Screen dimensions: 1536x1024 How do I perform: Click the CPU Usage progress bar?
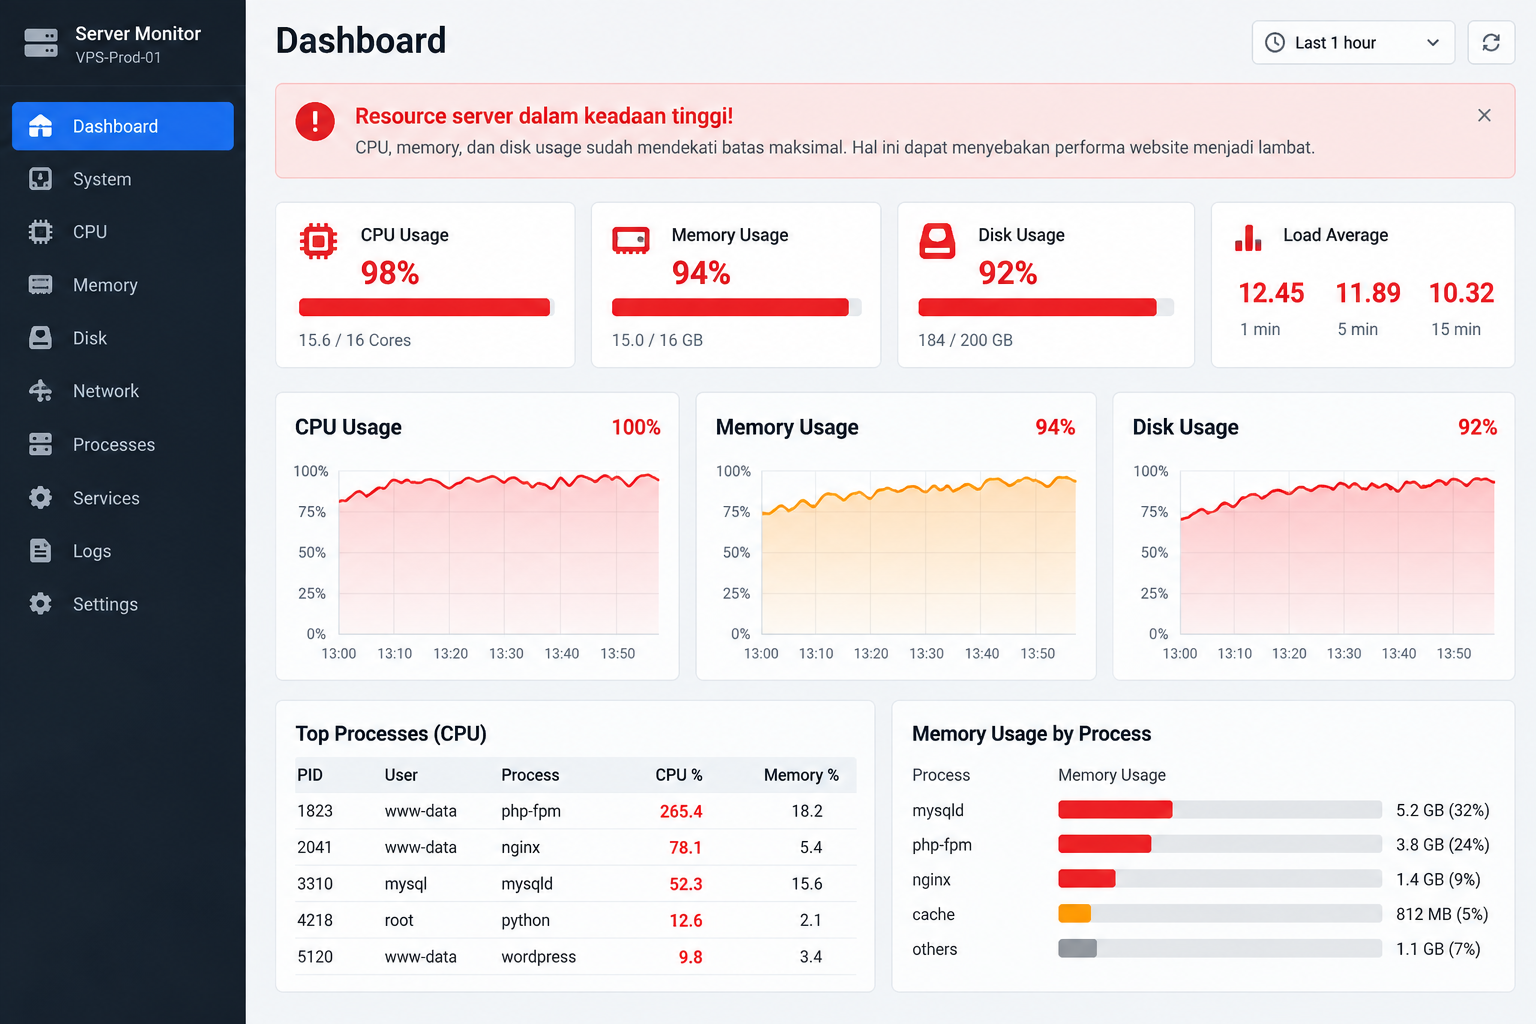coord(426,307)
